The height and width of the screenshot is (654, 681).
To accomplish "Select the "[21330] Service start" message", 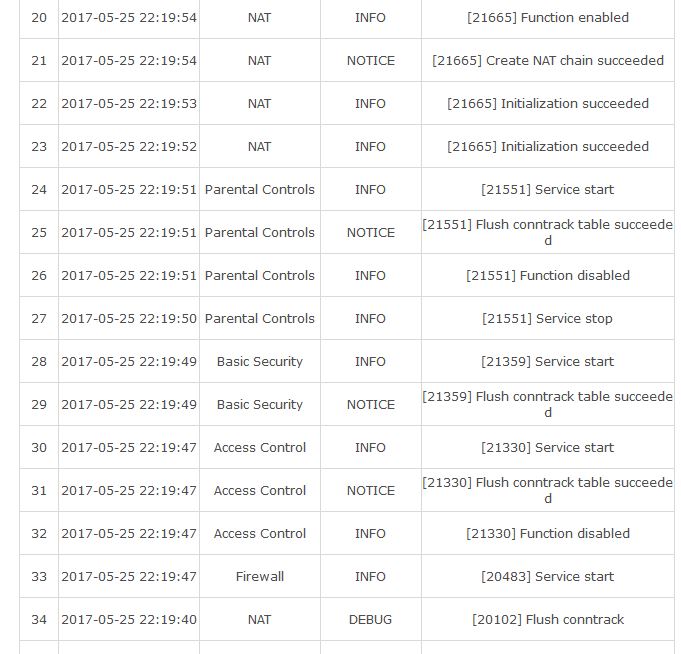I will coord(547,448).
